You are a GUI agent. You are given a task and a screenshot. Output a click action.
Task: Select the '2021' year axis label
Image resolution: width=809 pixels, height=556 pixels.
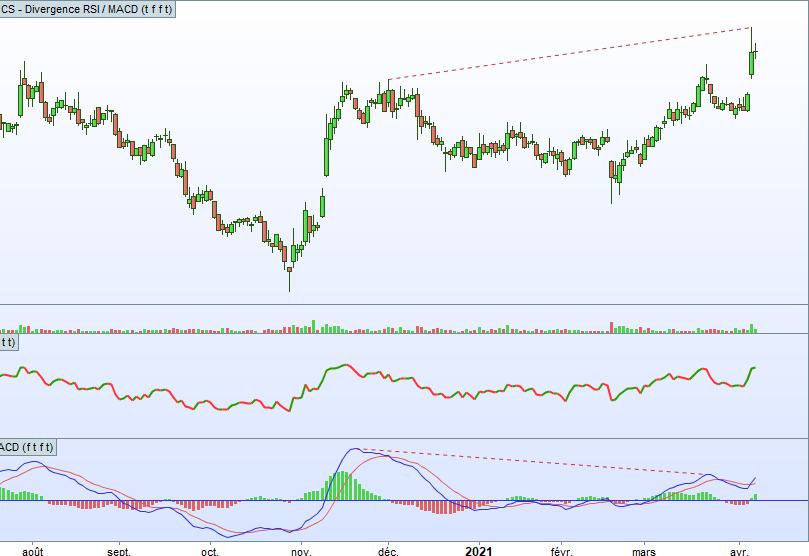click(x=478, y=551)
